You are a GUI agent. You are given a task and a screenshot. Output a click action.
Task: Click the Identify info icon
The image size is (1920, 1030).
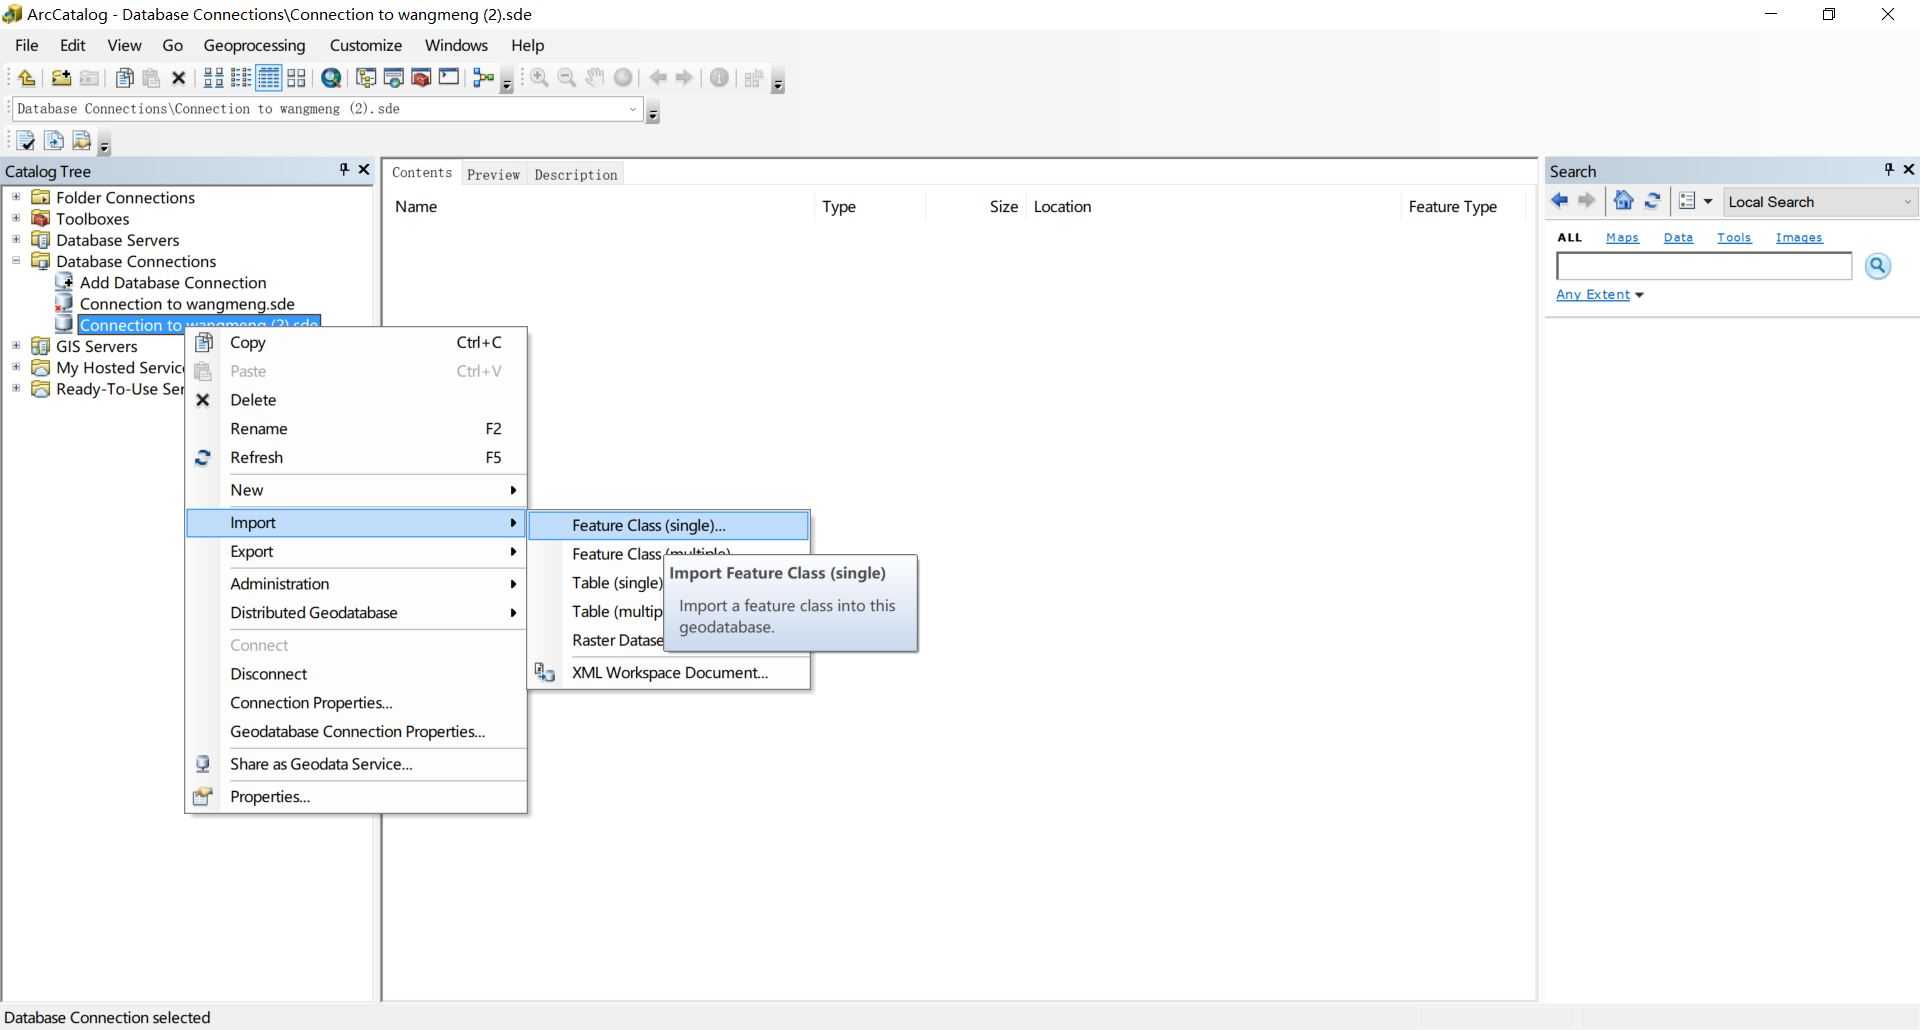(x=719, y=78)
